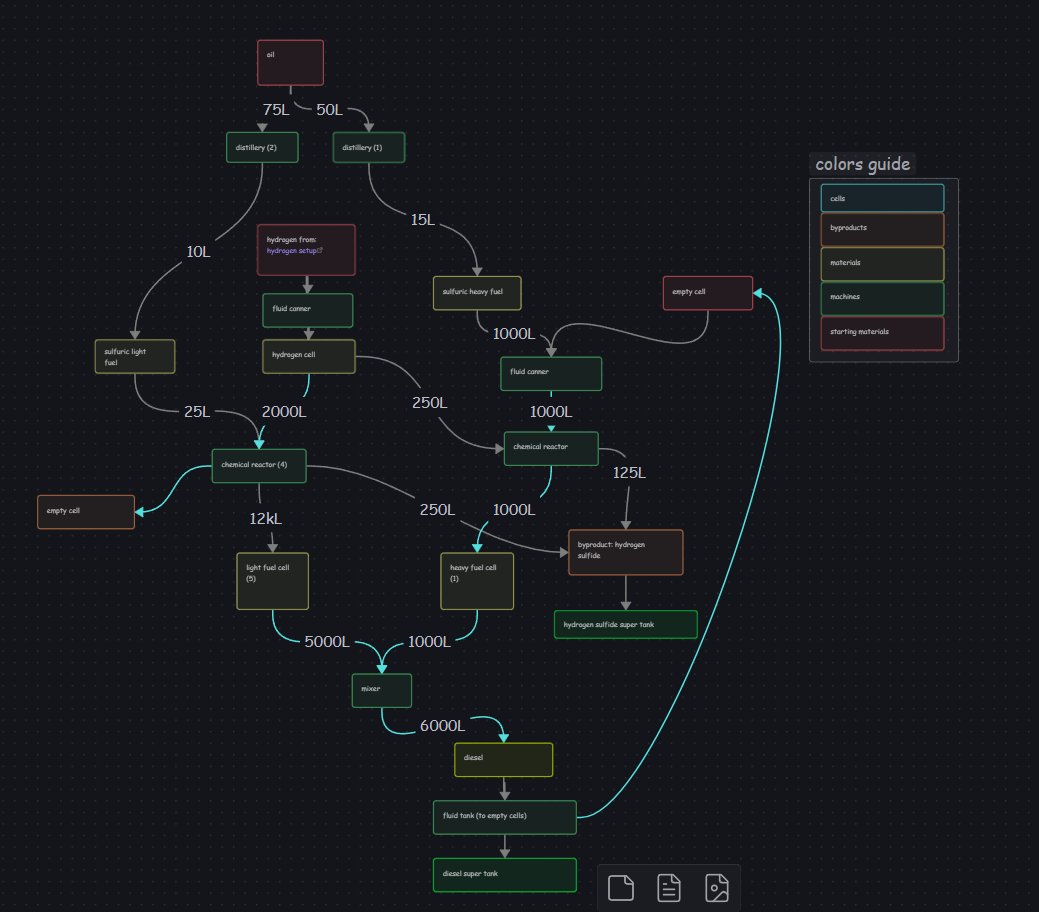
Task: Select byproducts swatch in colors guide
Action: pyautogui.click(x=883, y=229)
